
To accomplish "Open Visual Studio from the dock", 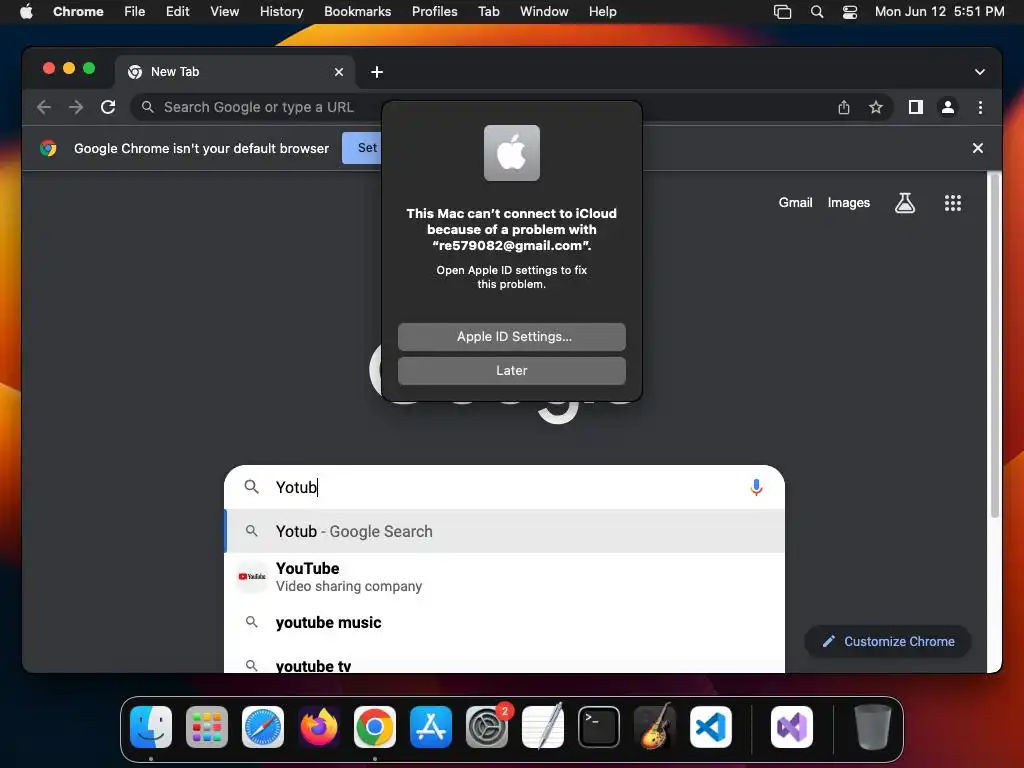I will click(792, 727).
